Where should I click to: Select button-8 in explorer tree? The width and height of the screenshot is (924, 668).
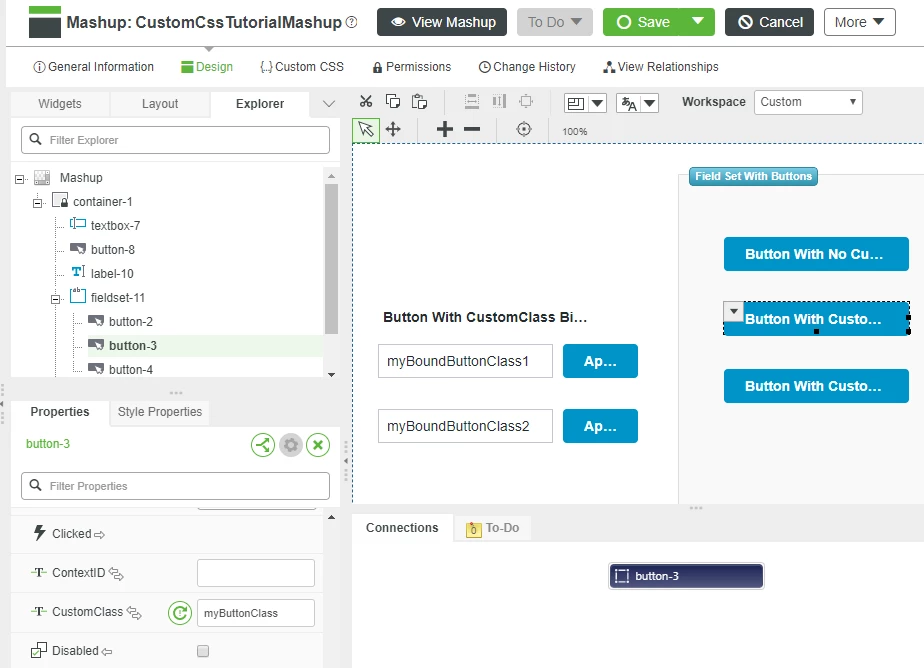tap(113, 250)
